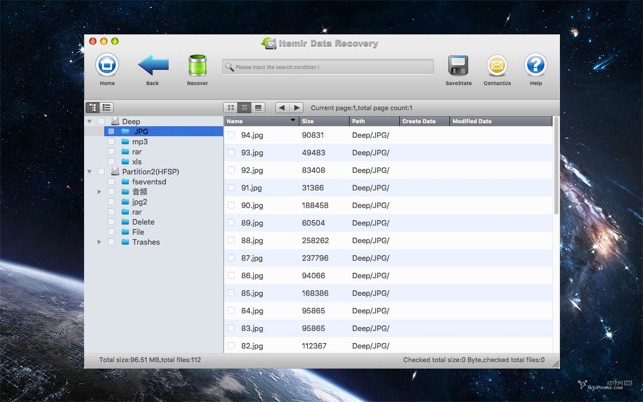The height and width of the screenshot is (402, 643).
Task: Click the Checked total size status text
Action: coord(474,360)
